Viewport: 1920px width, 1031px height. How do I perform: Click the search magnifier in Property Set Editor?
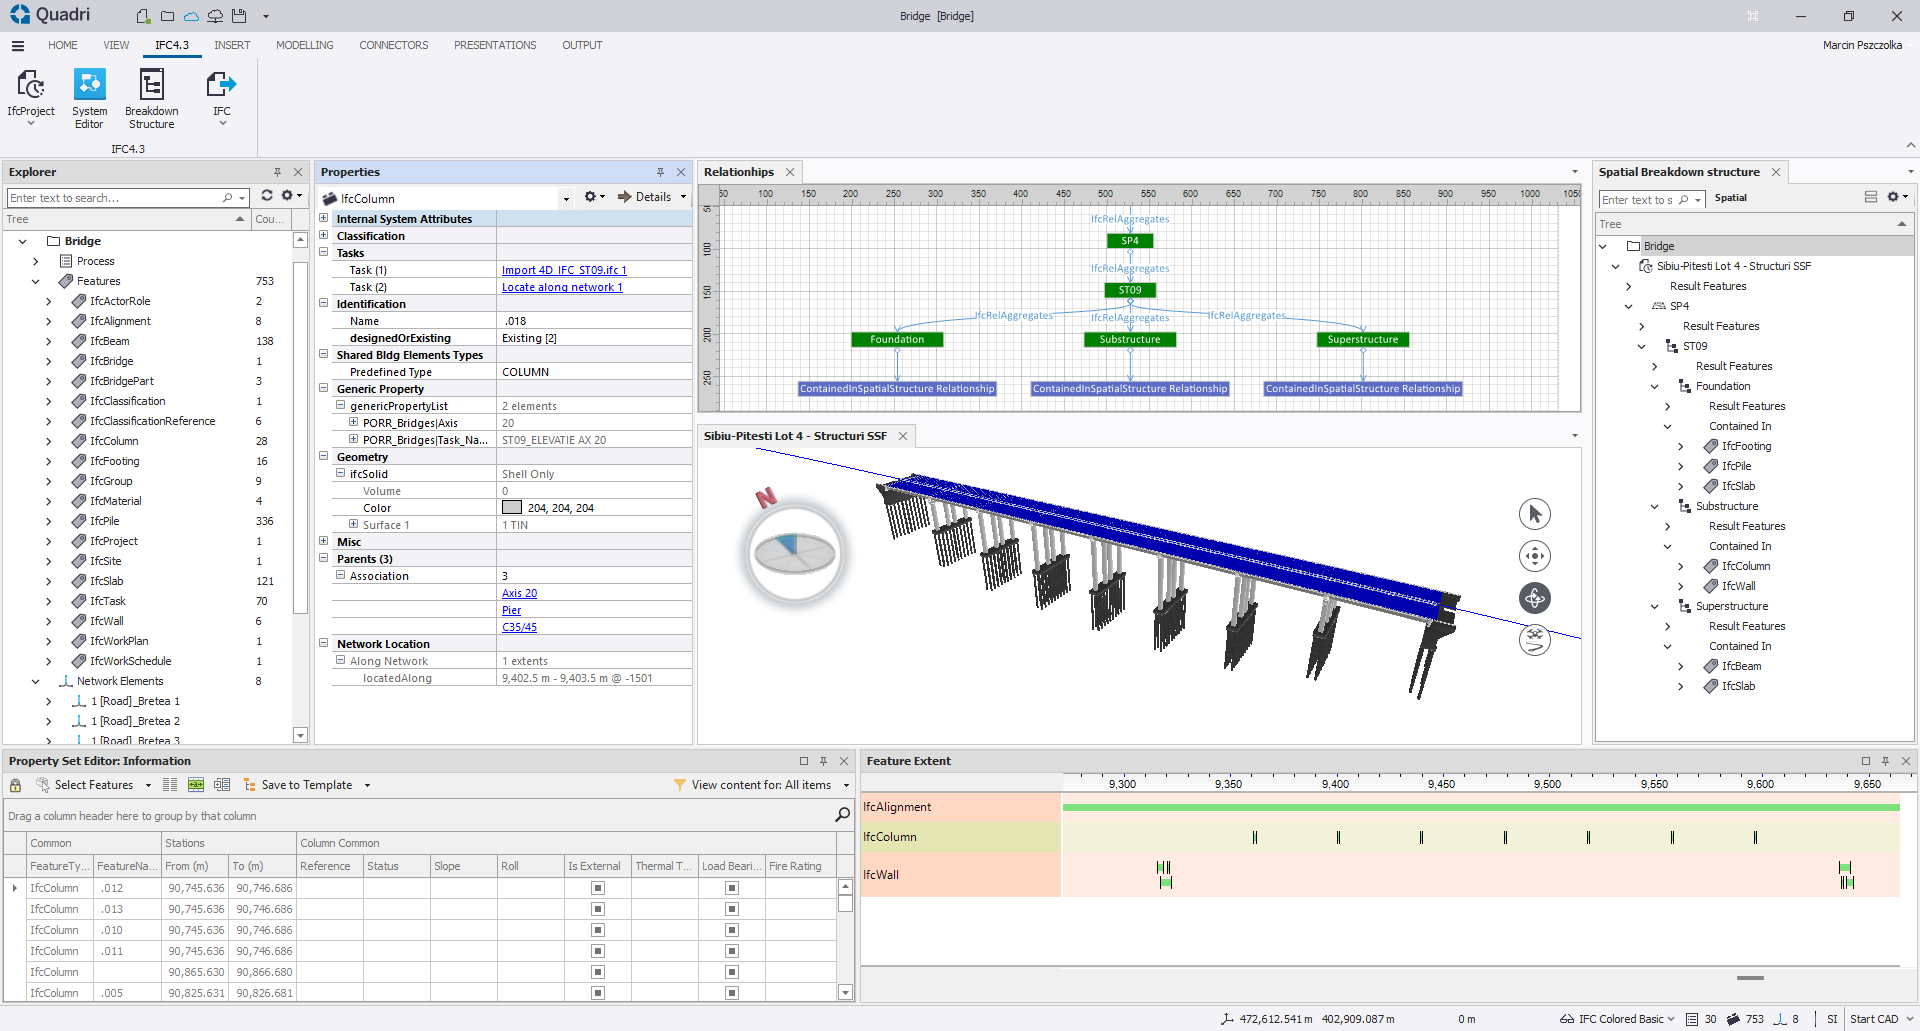(842, 815)
